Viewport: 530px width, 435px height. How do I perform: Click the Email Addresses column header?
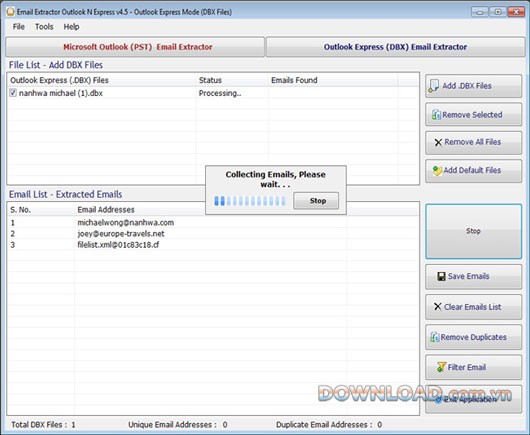click(x=210, y=210)
